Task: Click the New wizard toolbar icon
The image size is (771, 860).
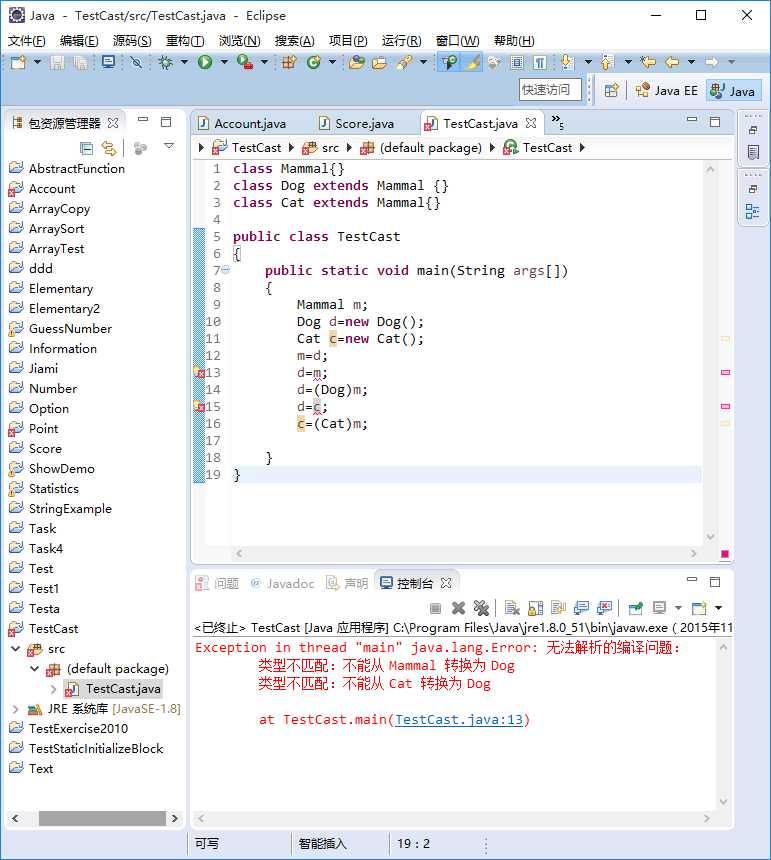Action: pyautogui.click(x=18, y=63)
